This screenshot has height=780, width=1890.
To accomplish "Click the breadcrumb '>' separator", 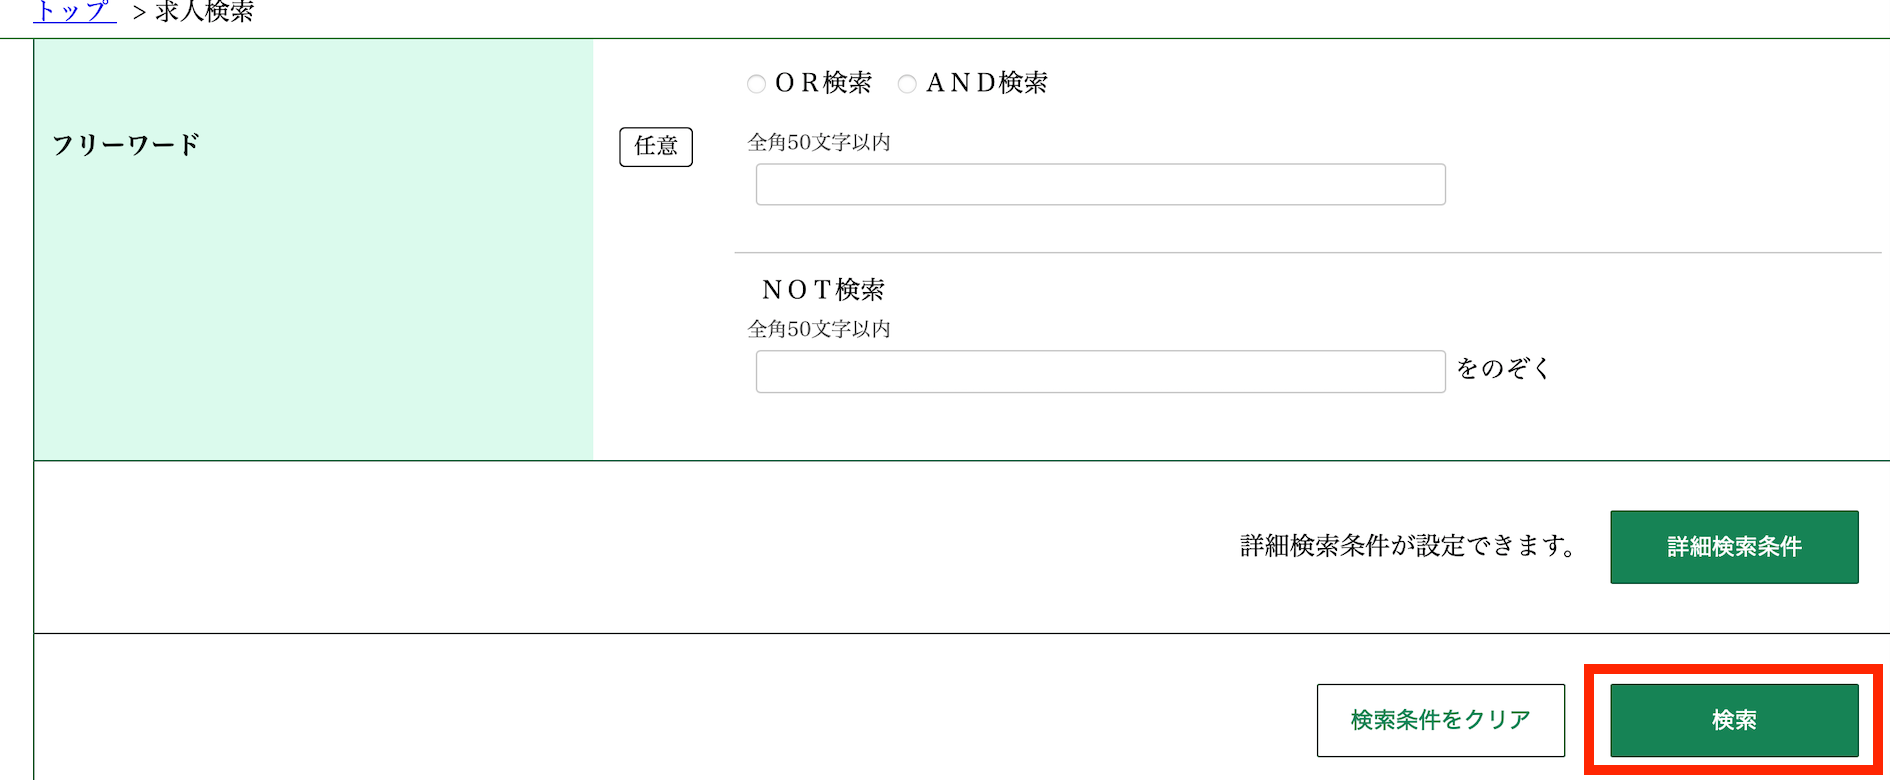I will pos(139,13).
